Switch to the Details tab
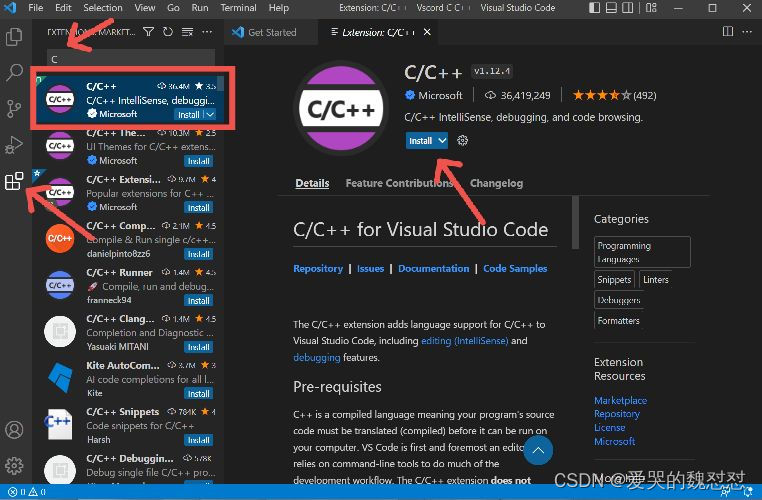762x500 pixels. pos(312,183)
